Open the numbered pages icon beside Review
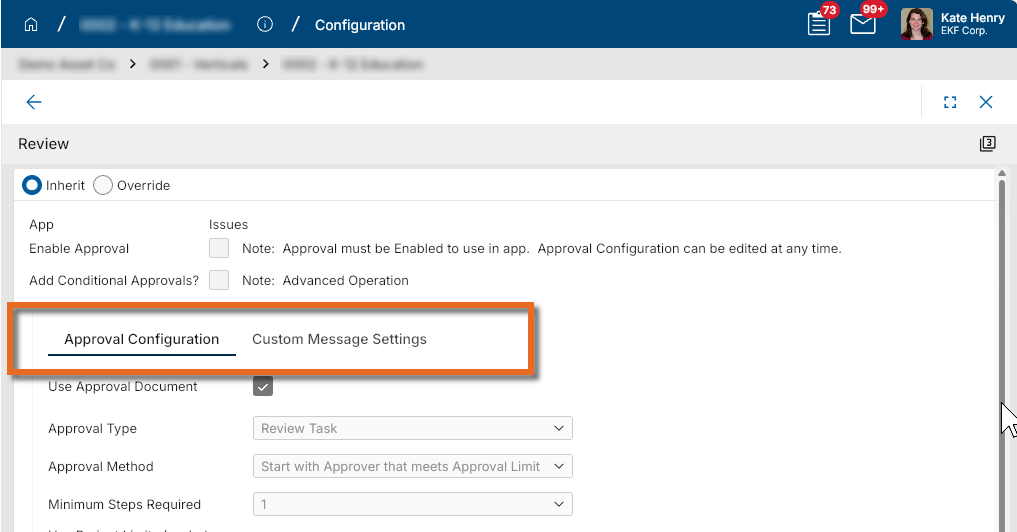Screen dimensions: 1017x532 [987, 144]
